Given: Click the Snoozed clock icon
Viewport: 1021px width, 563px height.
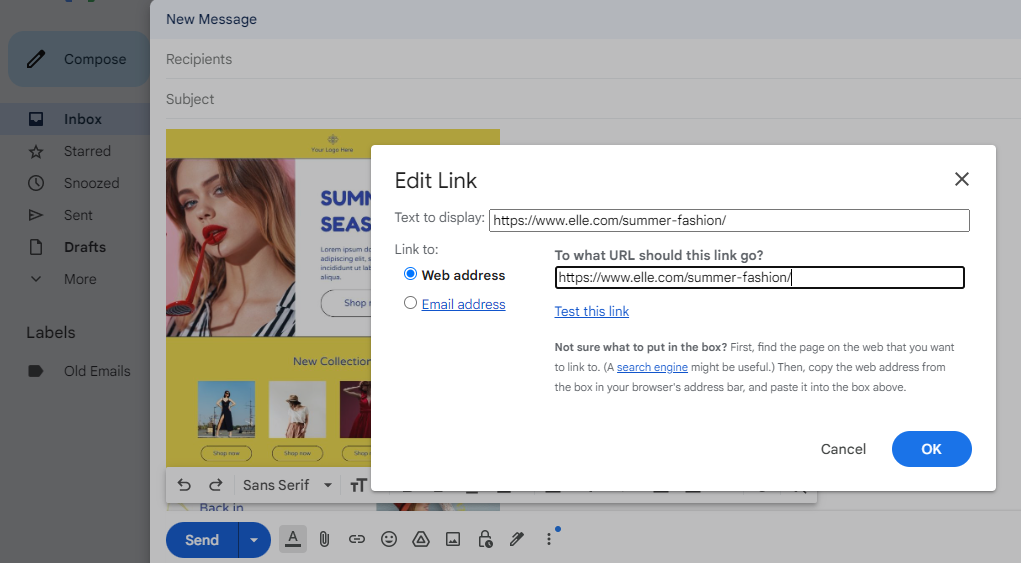Looking at the screenshot, I should (36, 183).
